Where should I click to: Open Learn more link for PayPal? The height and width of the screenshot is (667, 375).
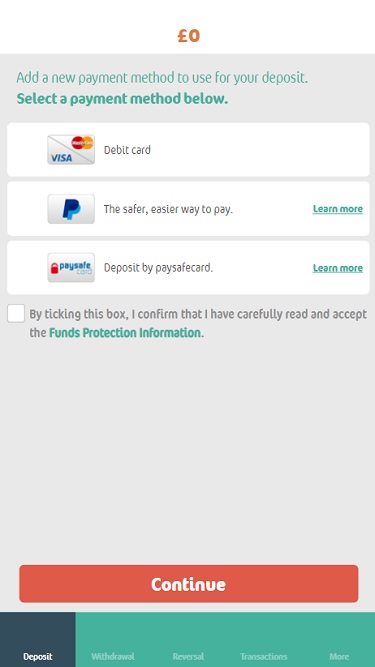[x=338, y=209]
